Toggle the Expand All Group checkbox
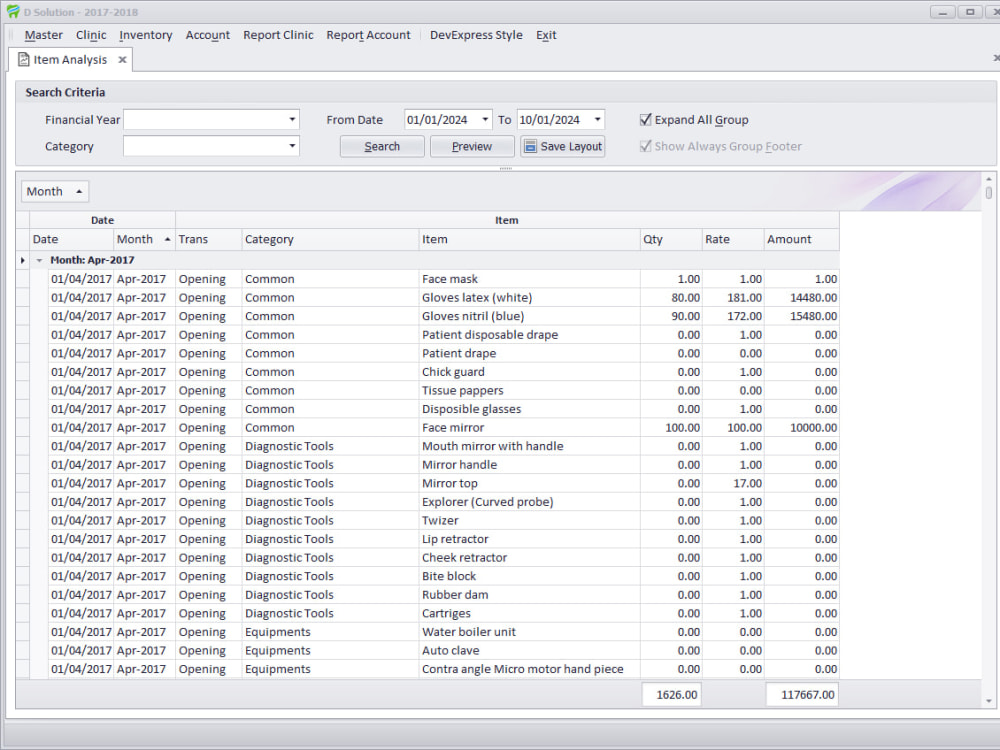The width and height of the screenshot is (1000, 750). (x=646, y=120)
